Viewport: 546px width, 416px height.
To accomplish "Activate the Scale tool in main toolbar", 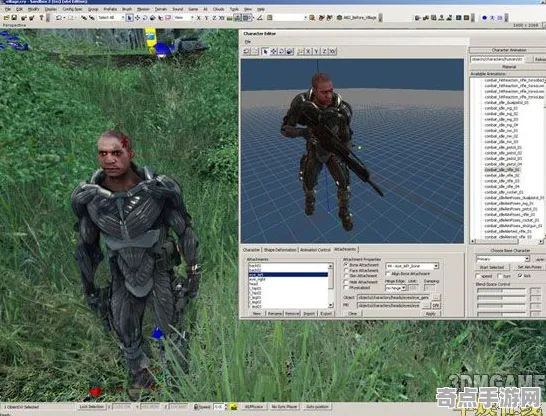I will [x=153, y=17].
